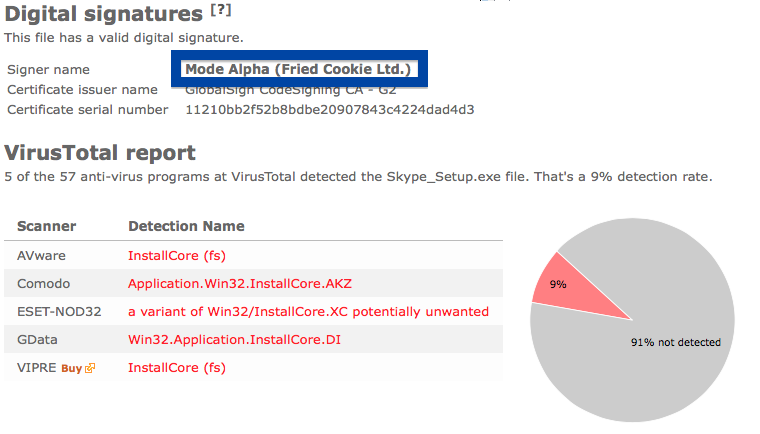The width and height of the screenshot is (760, 434).
Task: Click the VirusTotal report heading
Action: [x=100, y=153]
